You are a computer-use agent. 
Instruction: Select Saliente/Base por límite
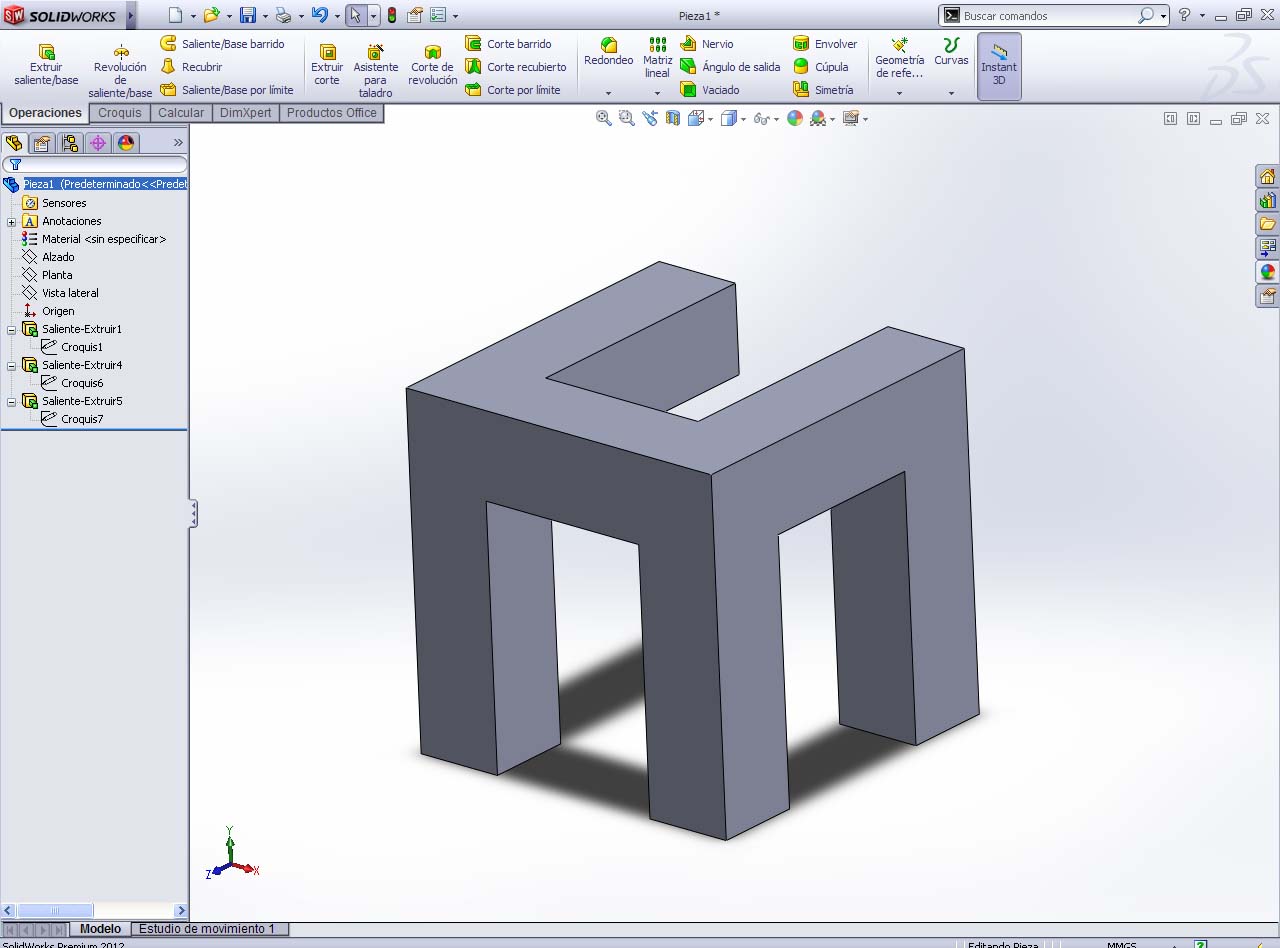(227, 90)
